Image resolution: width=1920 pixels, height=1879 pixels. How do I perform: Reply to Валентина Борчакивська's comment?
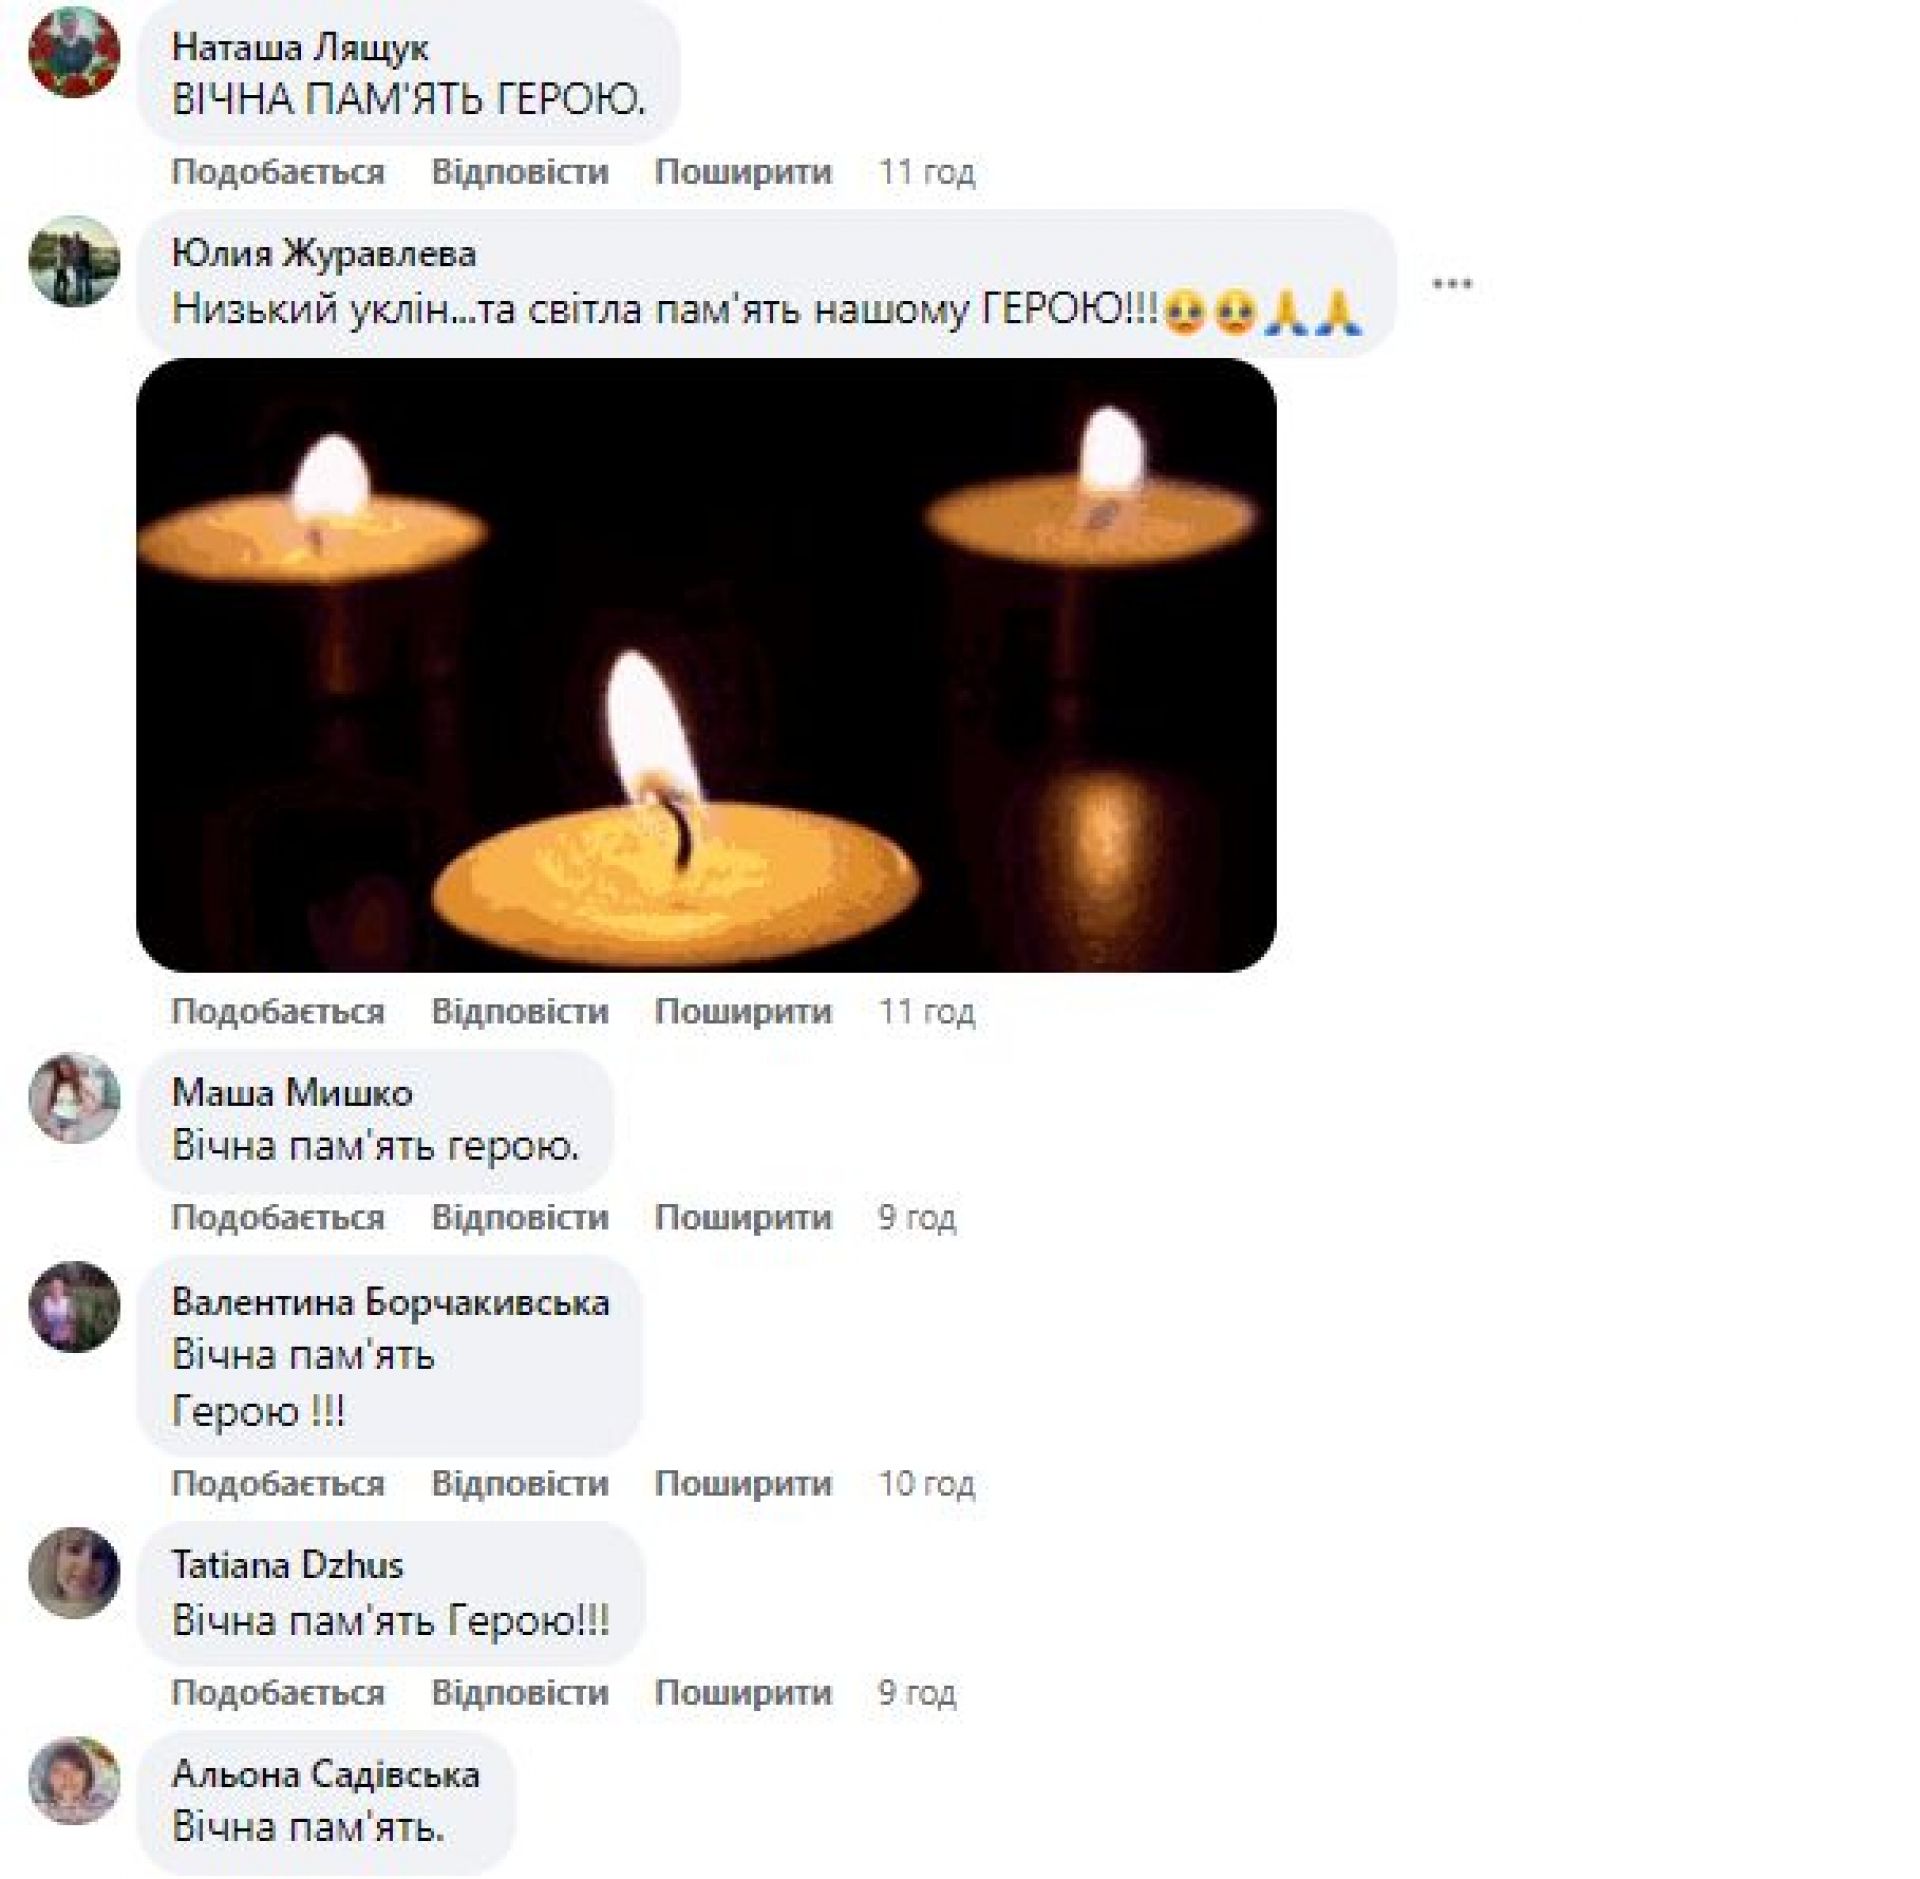[x=520, y=1484]
